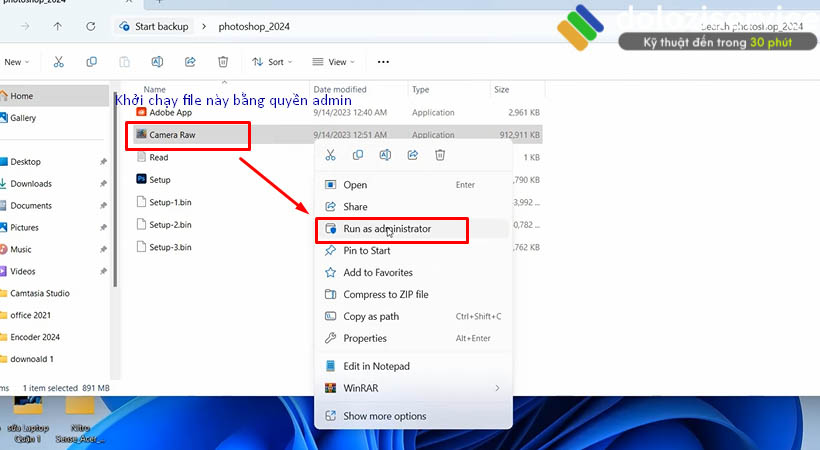Click the Date modified column header

[340, 90]
